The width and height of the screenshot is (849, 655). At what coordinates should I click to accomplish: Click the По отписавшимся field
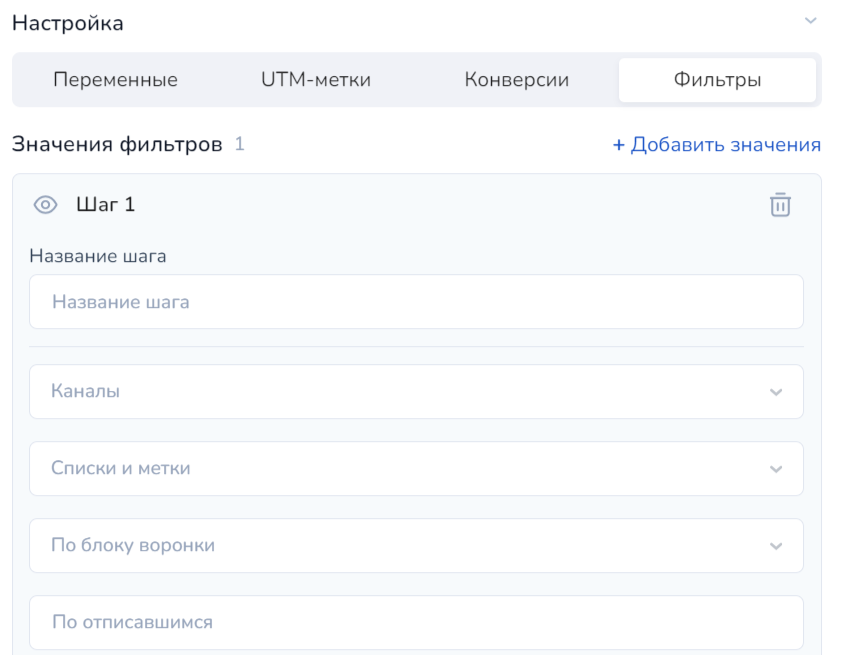coord(416,623)
